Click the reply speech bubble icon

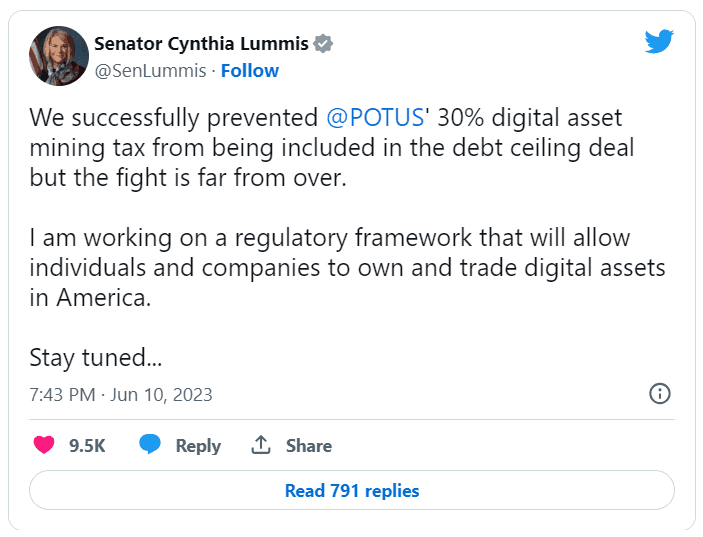click(x=150, y=445)
